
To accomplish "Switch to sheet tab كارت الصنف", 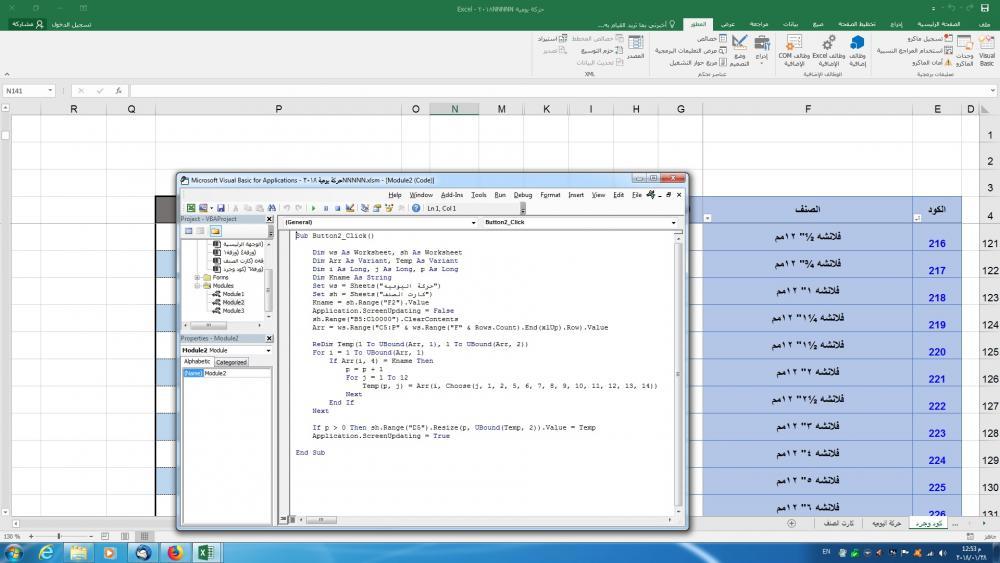I will point(839,523).
